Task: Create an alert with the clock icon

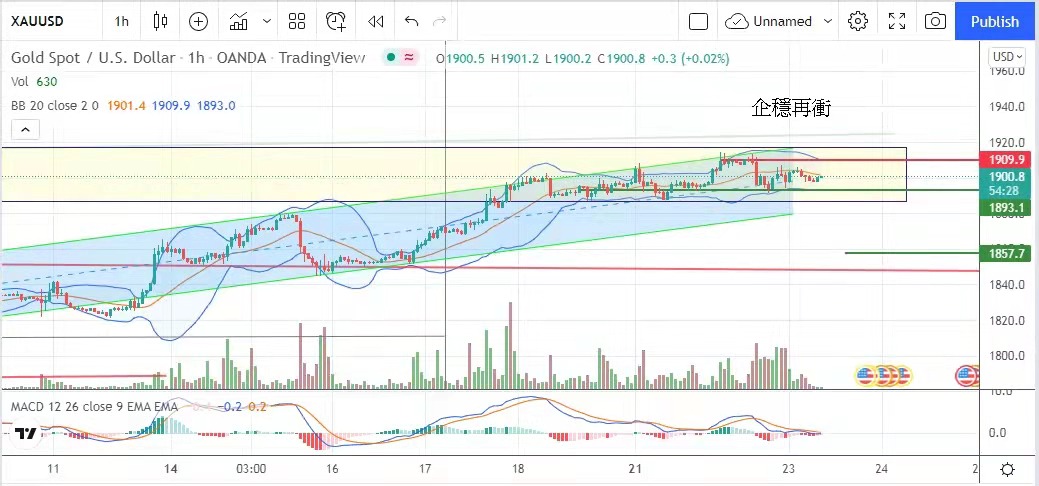Action: (335, 21)
